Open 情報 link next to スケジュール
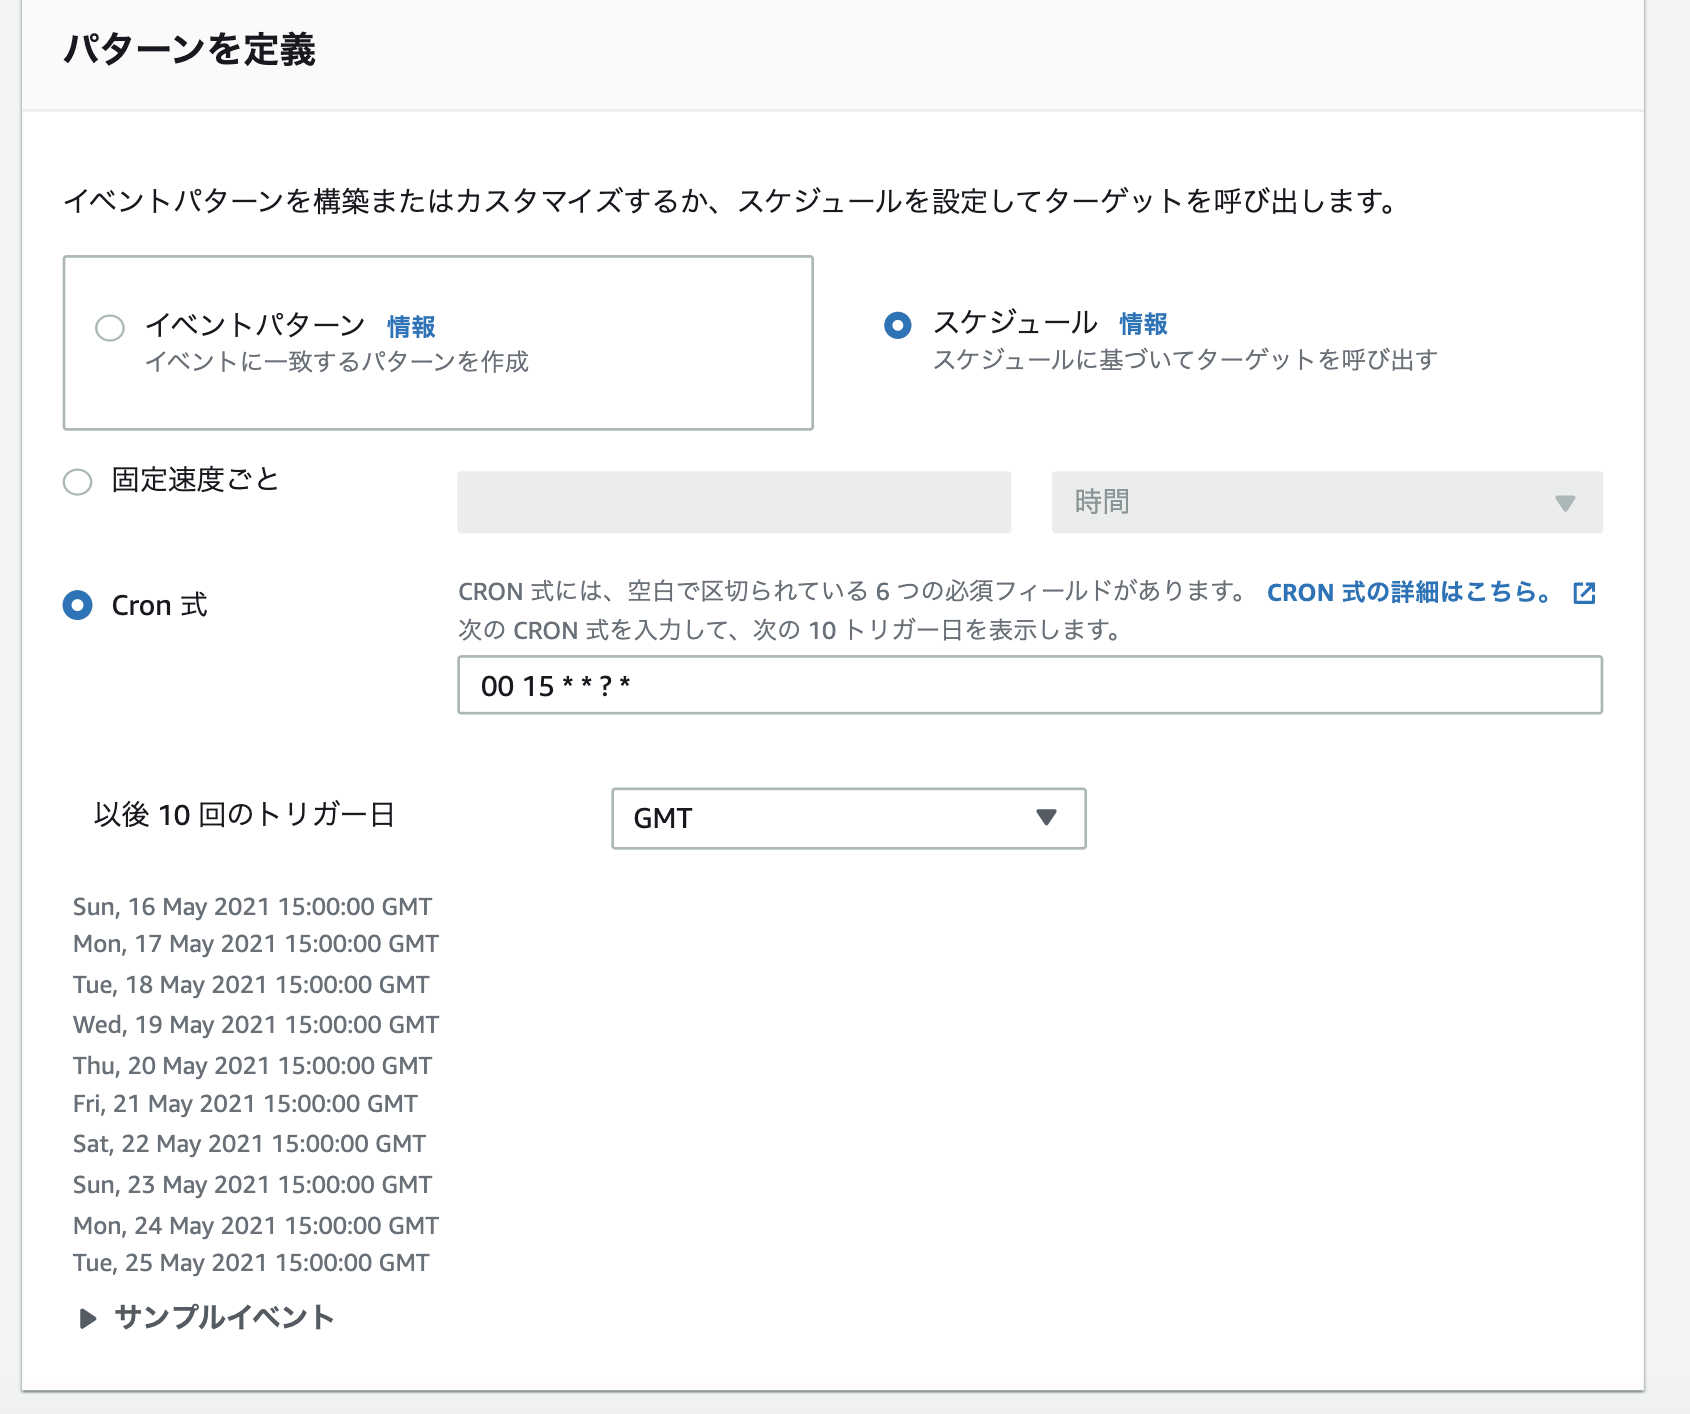Screen dimensions: 1690x1414 click(1143, 324)
